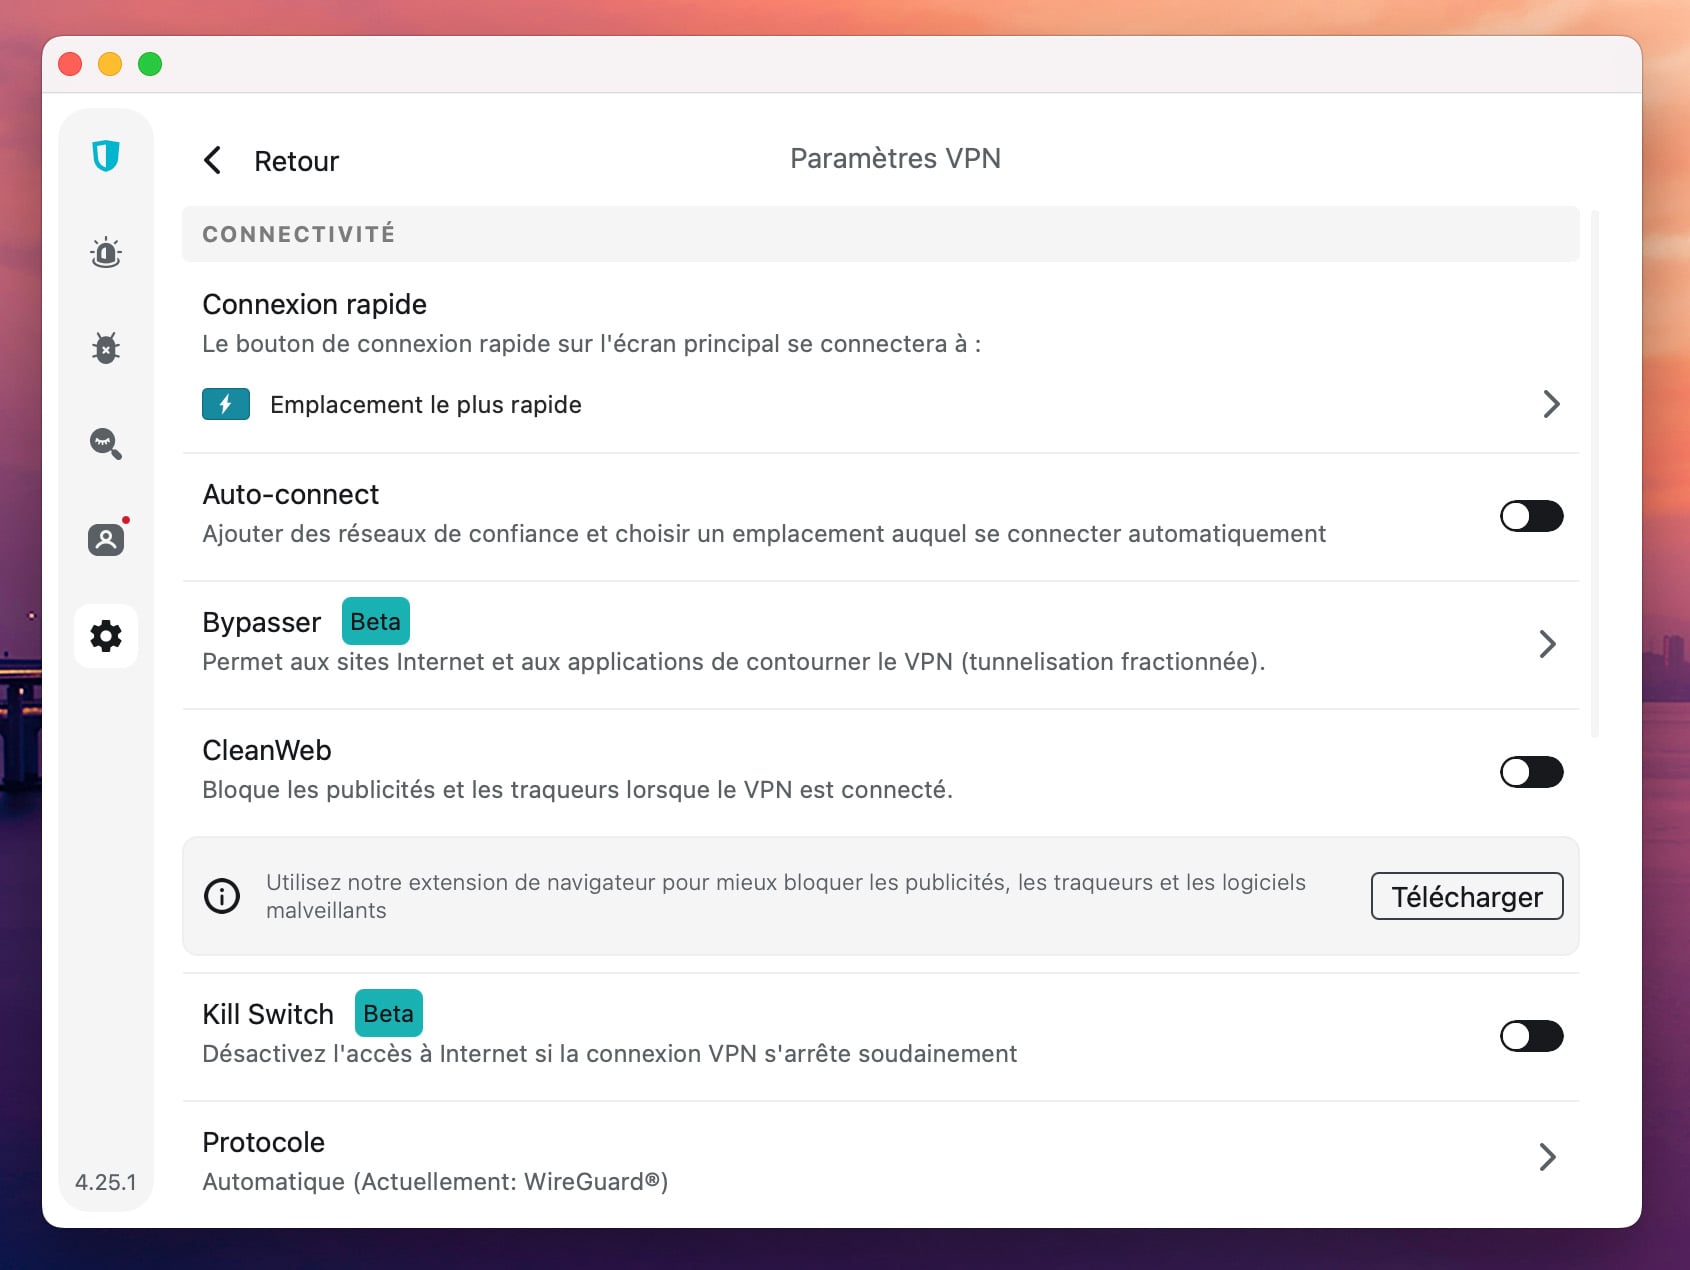Click the vertical scrollbar on right
The width and height of the screenshot is (1690, 1270).
point(1595,474)
